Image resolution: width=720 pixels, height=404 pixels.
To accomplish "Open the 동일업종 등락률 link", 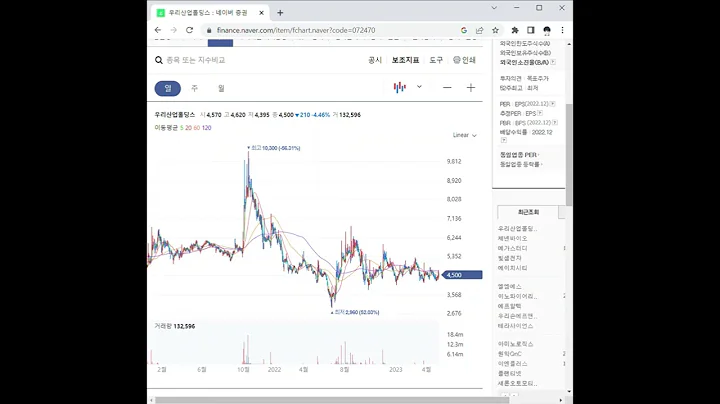I will 521,164.
